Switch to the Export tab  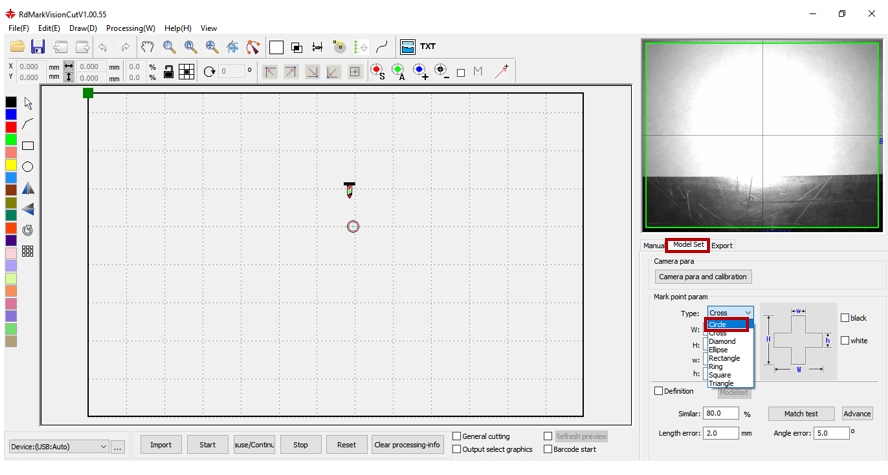(x=722, y=245)
